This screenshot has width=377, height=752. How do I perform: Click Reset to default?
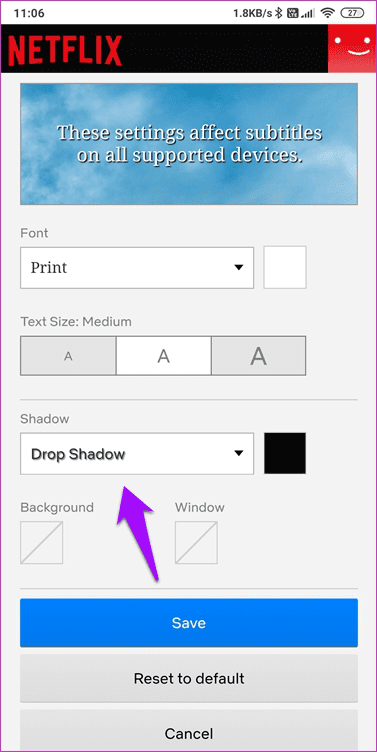click(189, 679)
